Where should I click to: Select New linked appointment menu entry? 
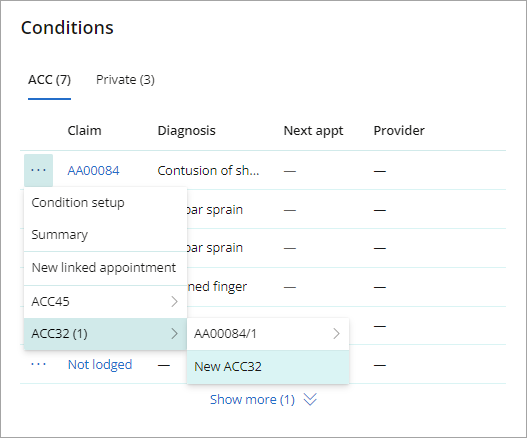tap(106, 268)
